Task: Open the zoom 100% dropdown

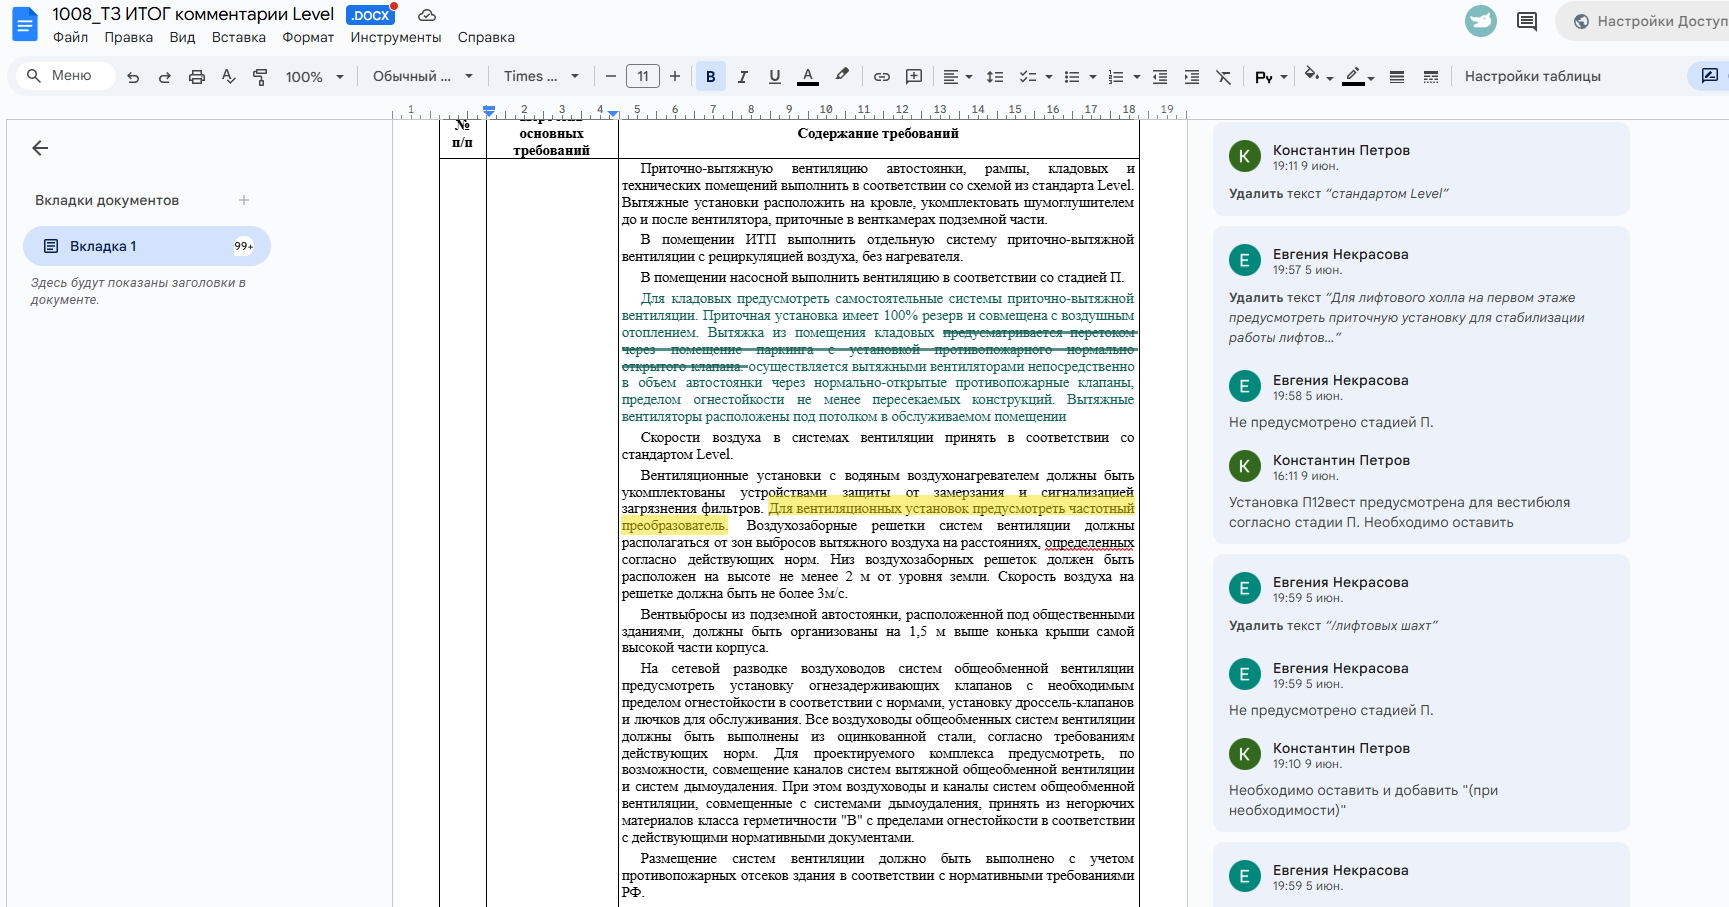Action: coord(314,77)
